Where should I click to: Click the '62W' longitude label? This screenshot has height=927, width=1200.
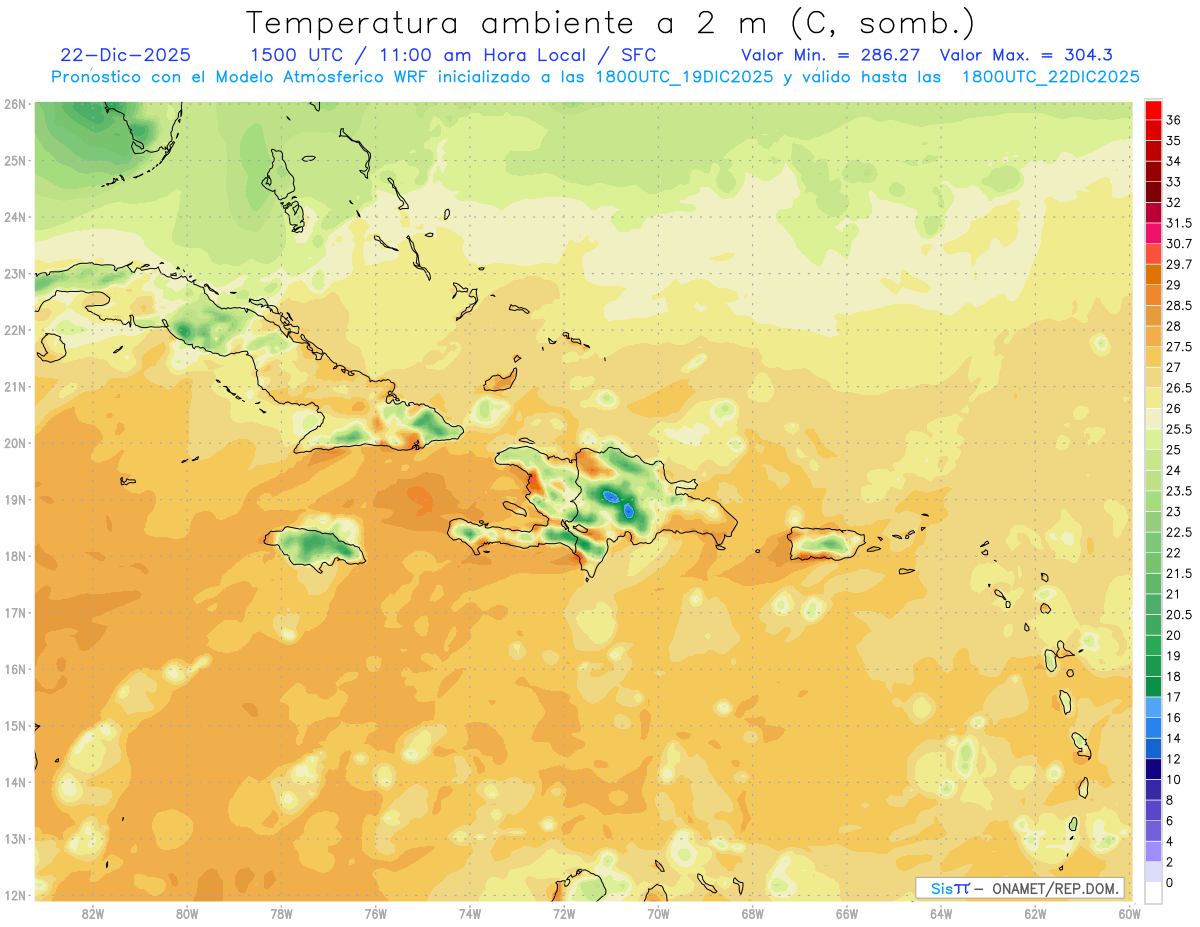click(1035, 913)
